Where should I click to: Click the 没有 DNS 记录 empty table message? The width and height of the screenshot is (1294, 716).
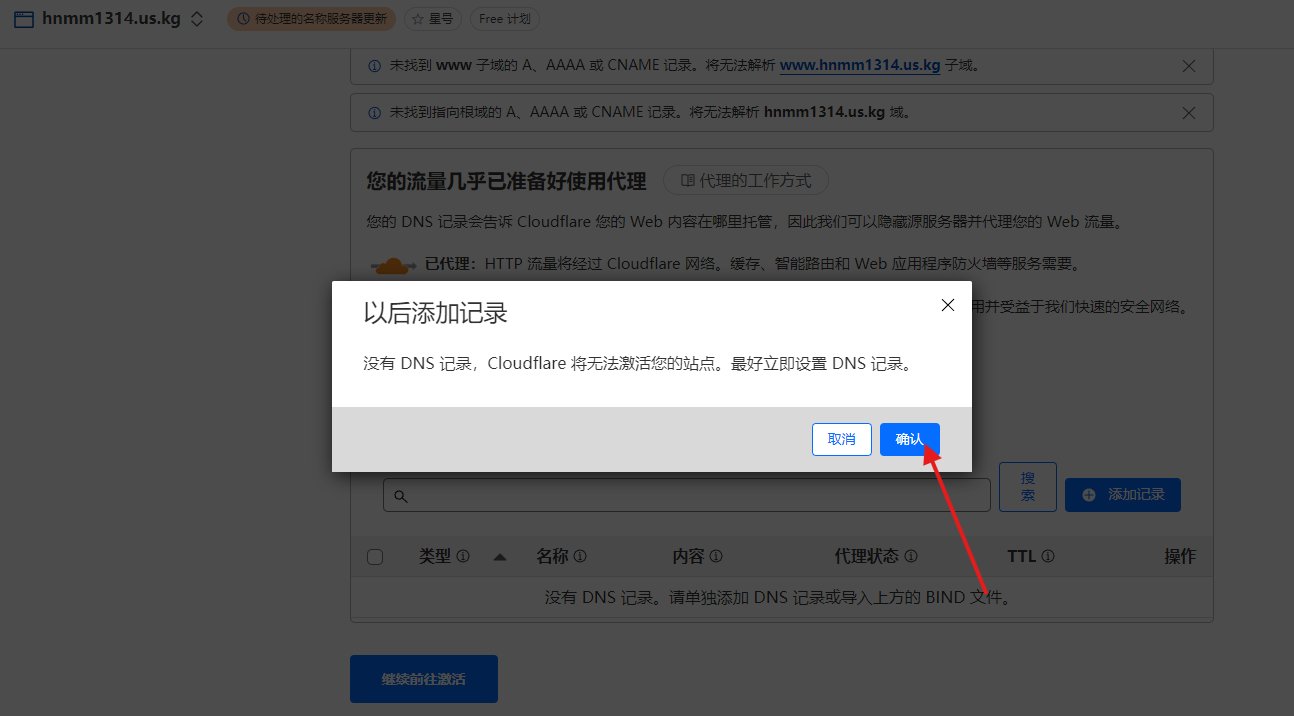(781, 598)
